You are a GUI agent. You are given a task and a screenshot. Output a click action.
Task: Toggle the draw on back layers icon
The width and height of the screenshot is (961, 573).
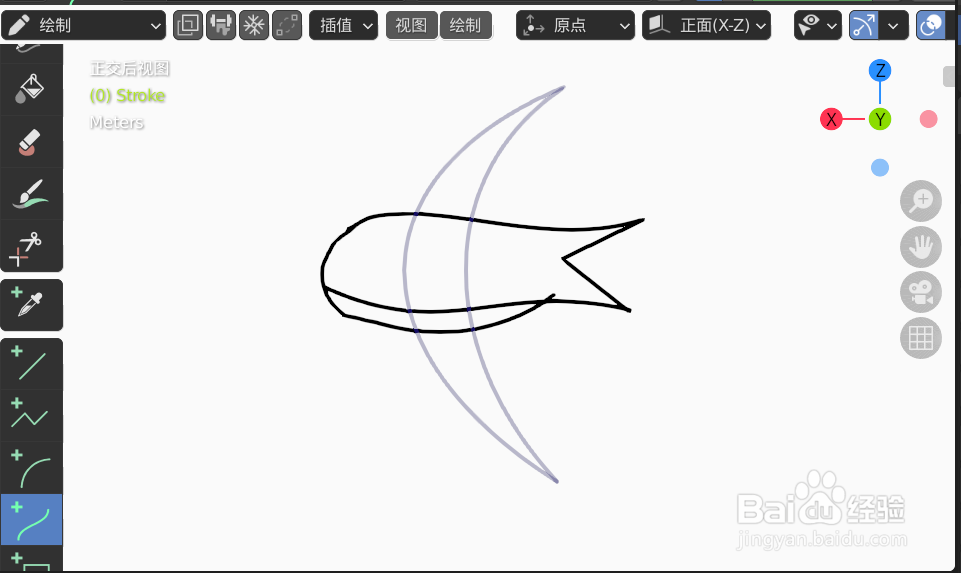tap(188, 25)
